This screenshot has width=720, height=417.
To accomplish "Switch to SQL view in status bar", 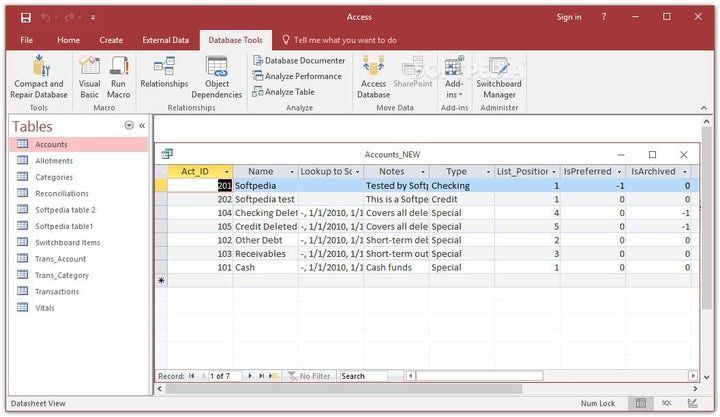I will click(x=666, y=403).
